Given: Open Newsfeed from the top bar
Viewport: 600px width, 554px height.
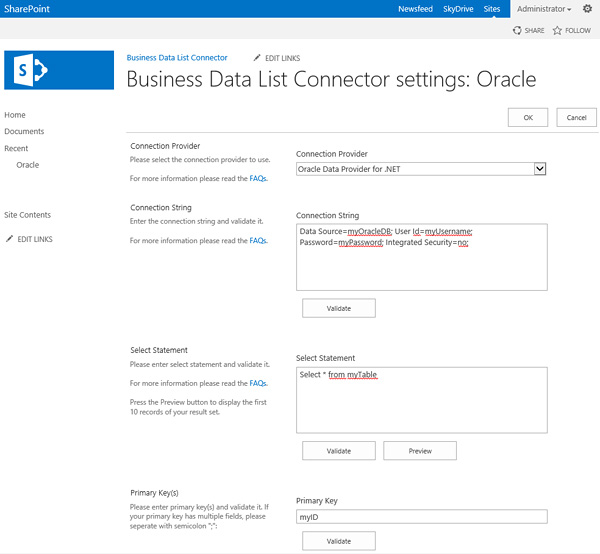Looking at the screenshot, I should (x=415, y=9).
